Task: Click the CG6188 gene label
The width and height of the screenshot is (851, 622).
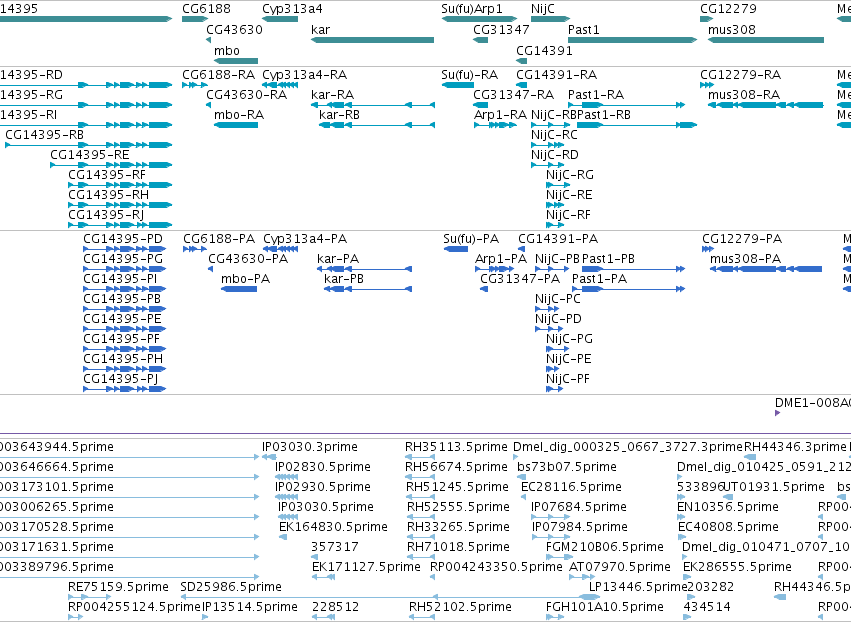Action: [206, 9]
